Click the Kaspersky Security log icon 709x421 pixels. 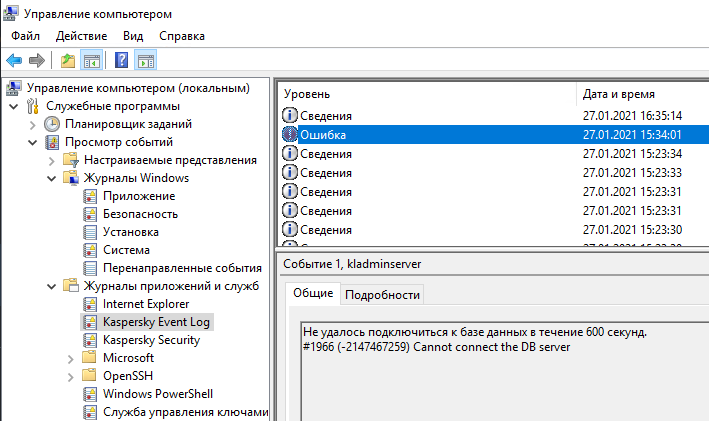click(x=90, y=340)
